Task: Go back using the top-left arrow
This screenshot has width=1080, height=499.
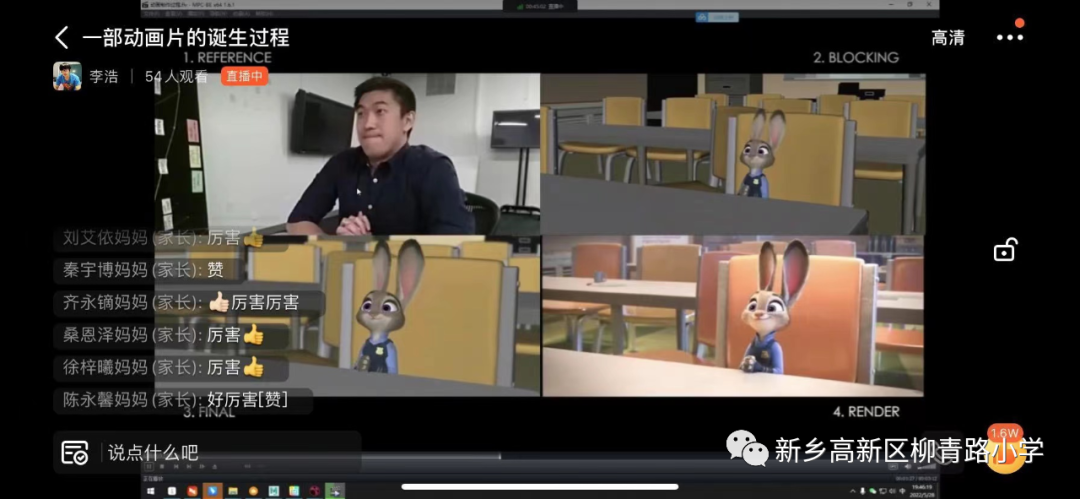Action: (x=62, y=37)
